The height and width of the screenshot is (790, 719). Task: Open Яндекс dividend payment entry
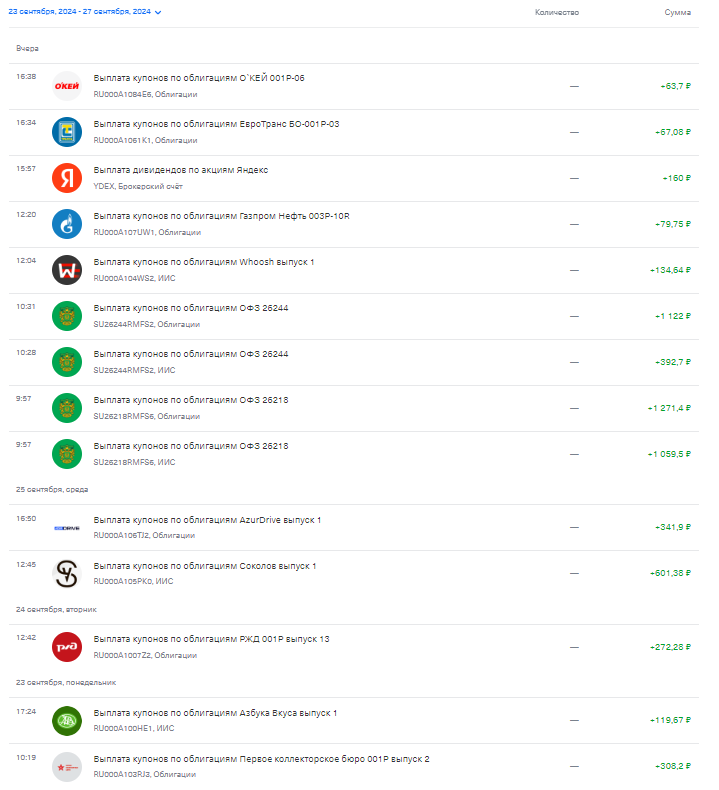tap(354, 178)
